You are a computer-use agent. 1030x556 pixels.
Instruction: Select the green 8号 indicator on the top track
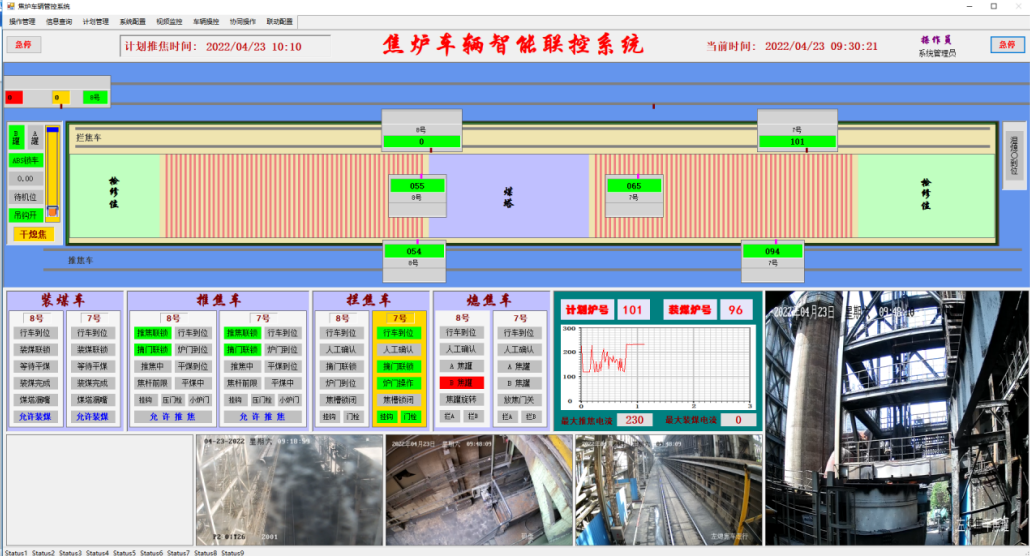[x=95, y=98]
